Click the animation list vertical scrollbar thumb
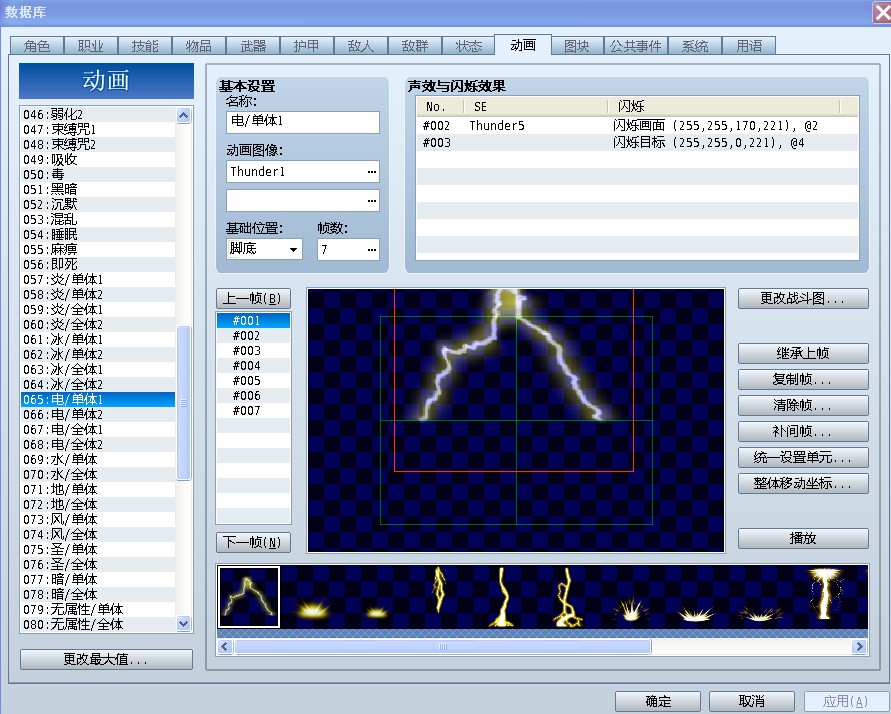 184,403
